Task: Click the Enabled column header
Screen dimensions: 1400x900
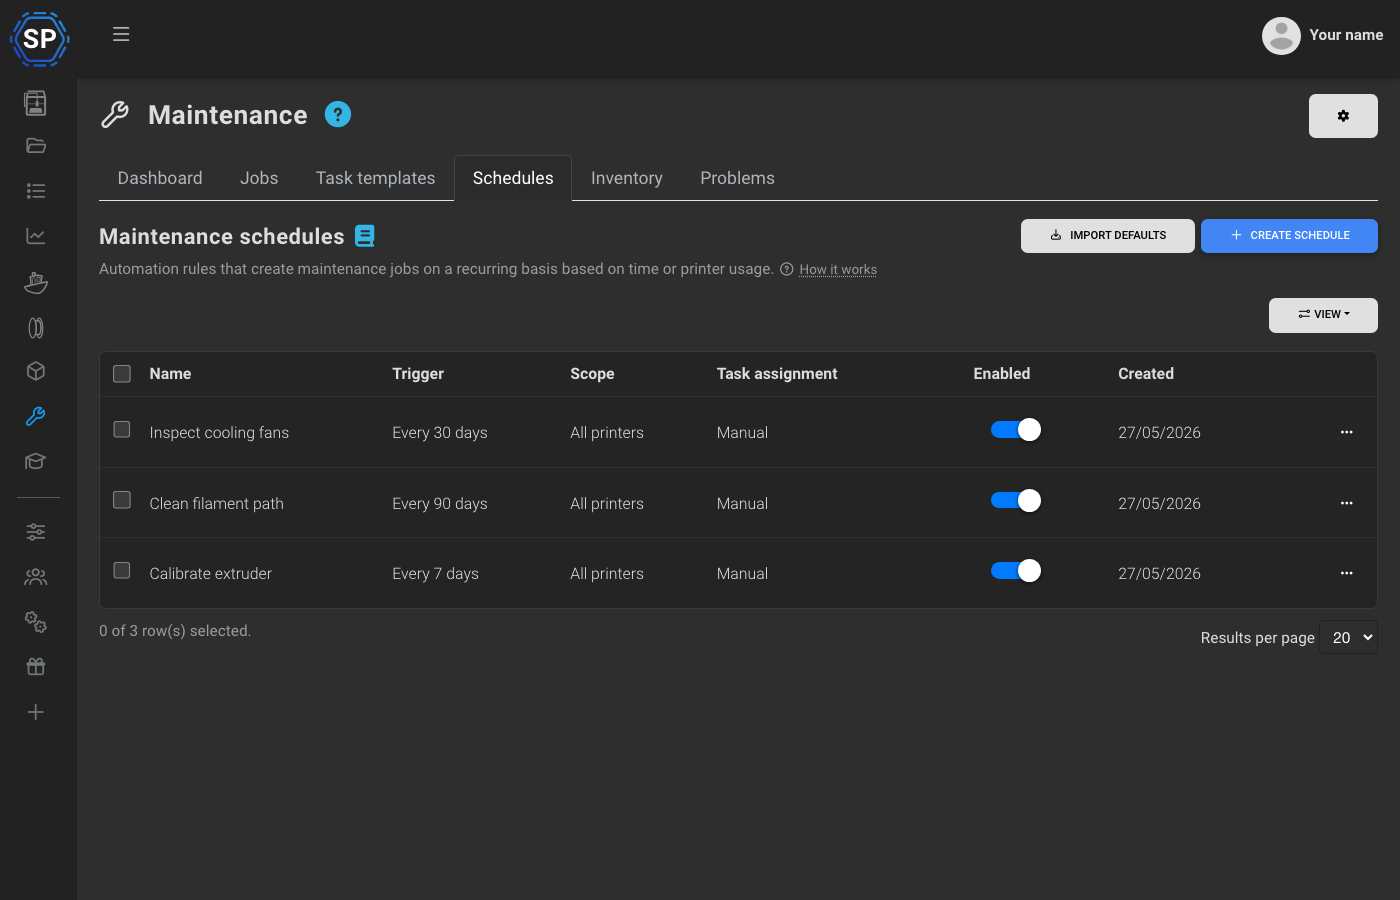Action: click(1002, 374)
